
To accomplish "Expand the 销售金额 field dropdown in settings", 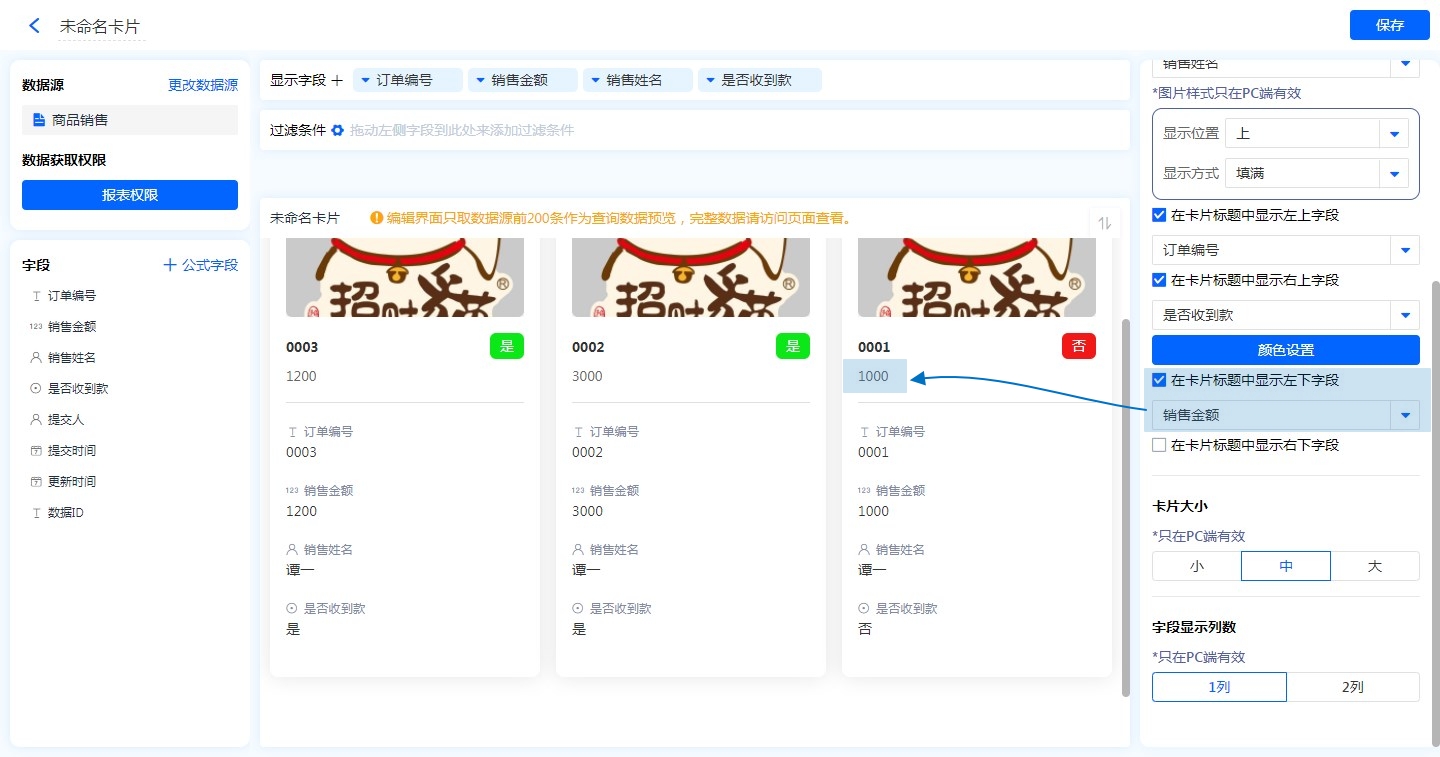I will (x=1405, y=415).
